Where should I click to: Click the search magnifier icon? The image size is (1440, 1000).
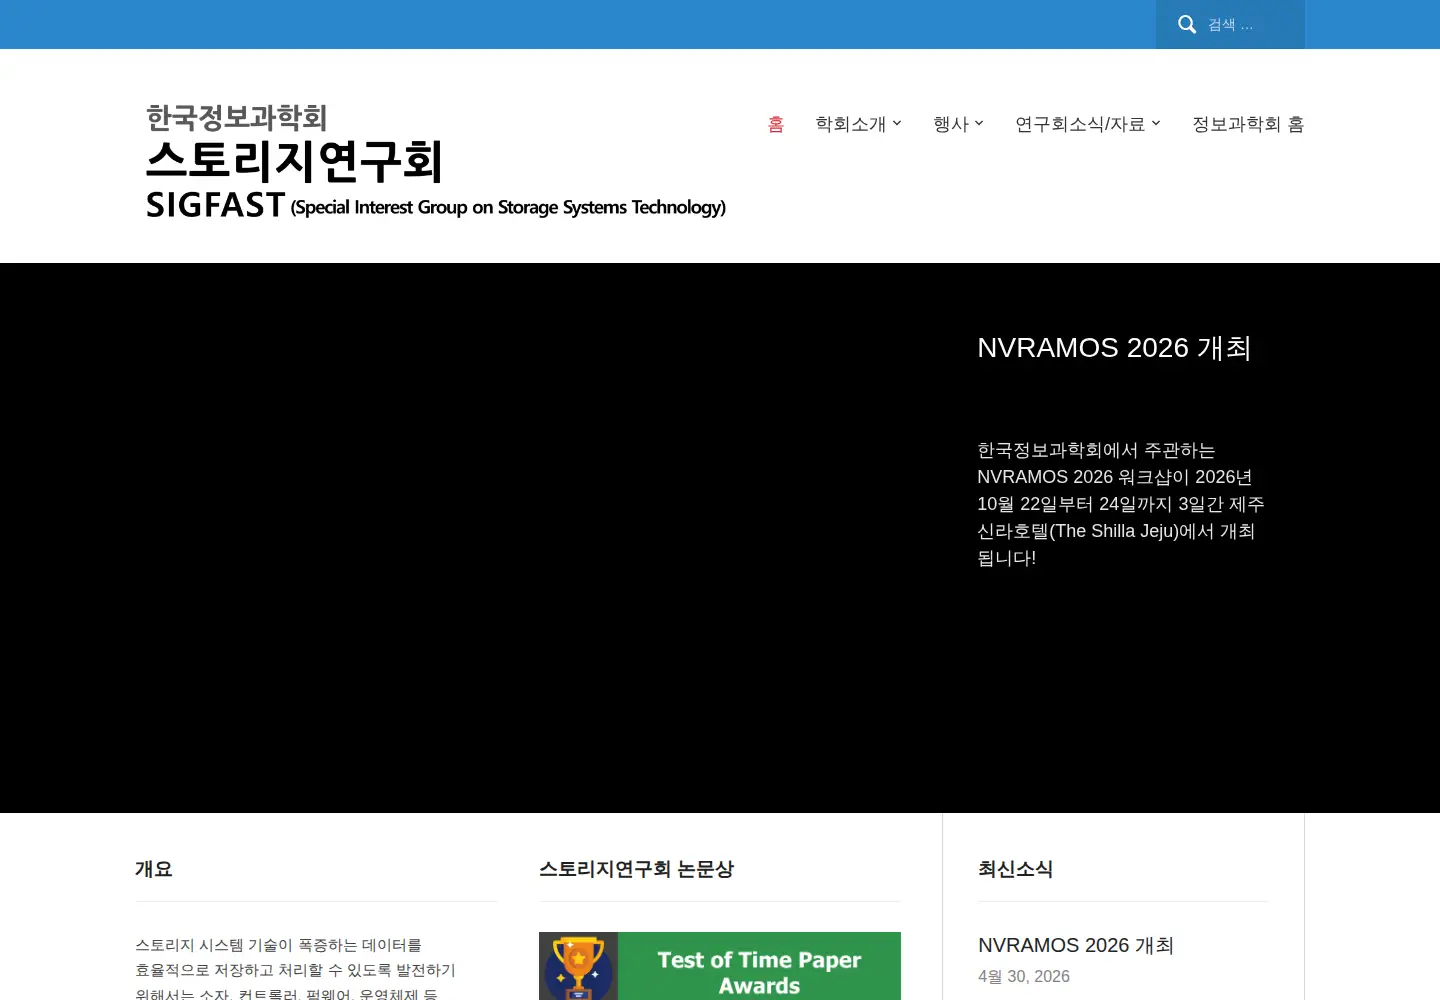coord(1187,24)
